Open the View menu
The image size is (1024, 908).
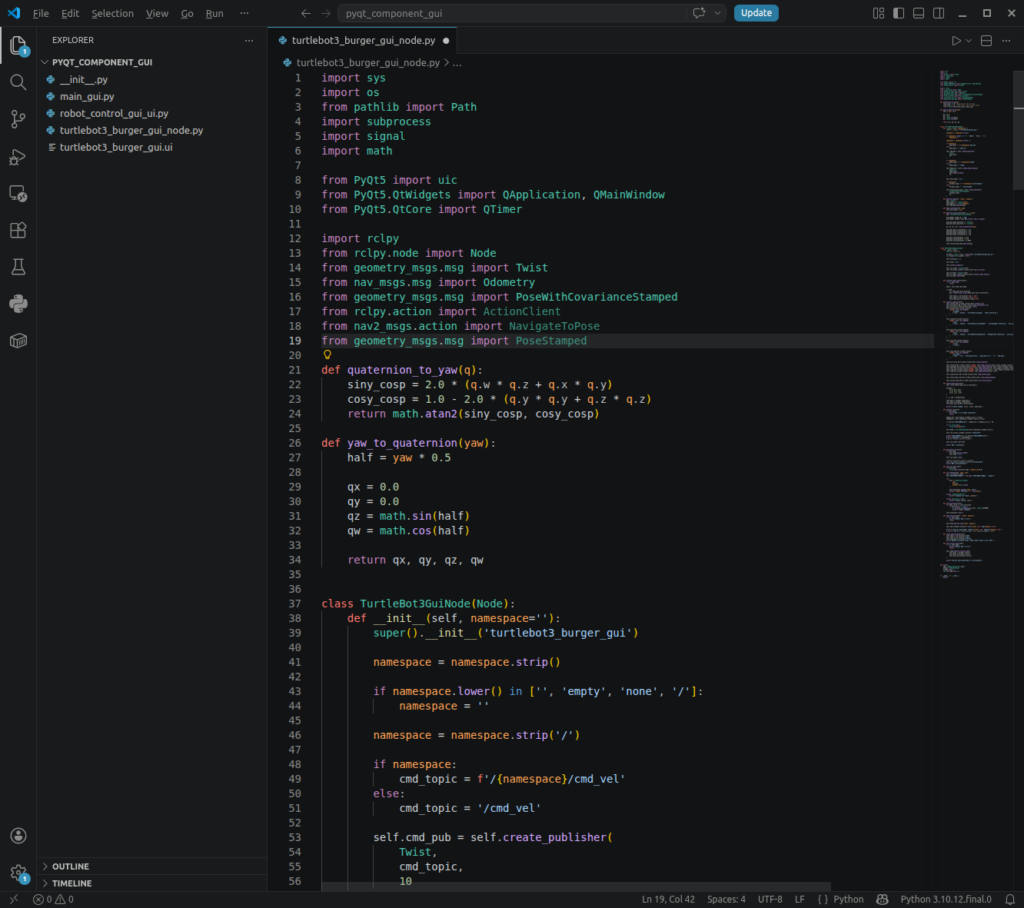tap(157, 13)
